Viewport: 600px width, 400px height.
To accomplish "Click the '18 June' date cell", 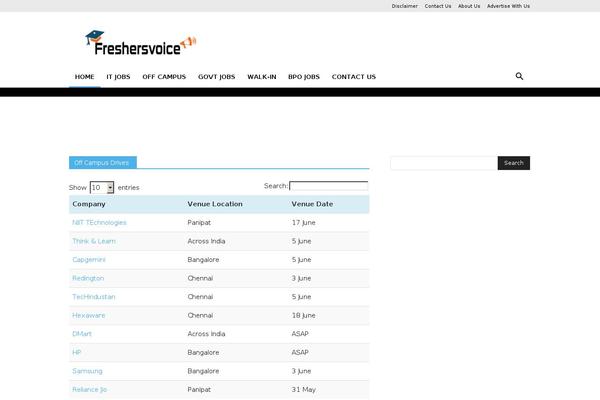I will [x=304, y=315].
